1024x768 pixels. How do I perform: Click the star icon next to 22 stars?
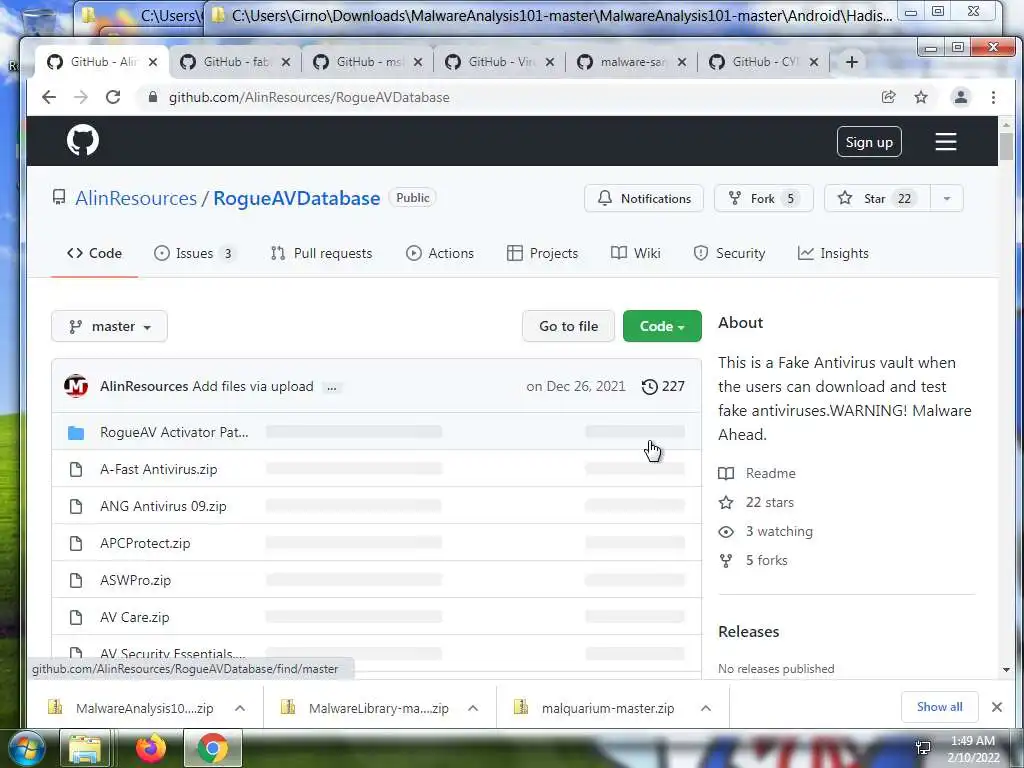[x=726, y=502]
